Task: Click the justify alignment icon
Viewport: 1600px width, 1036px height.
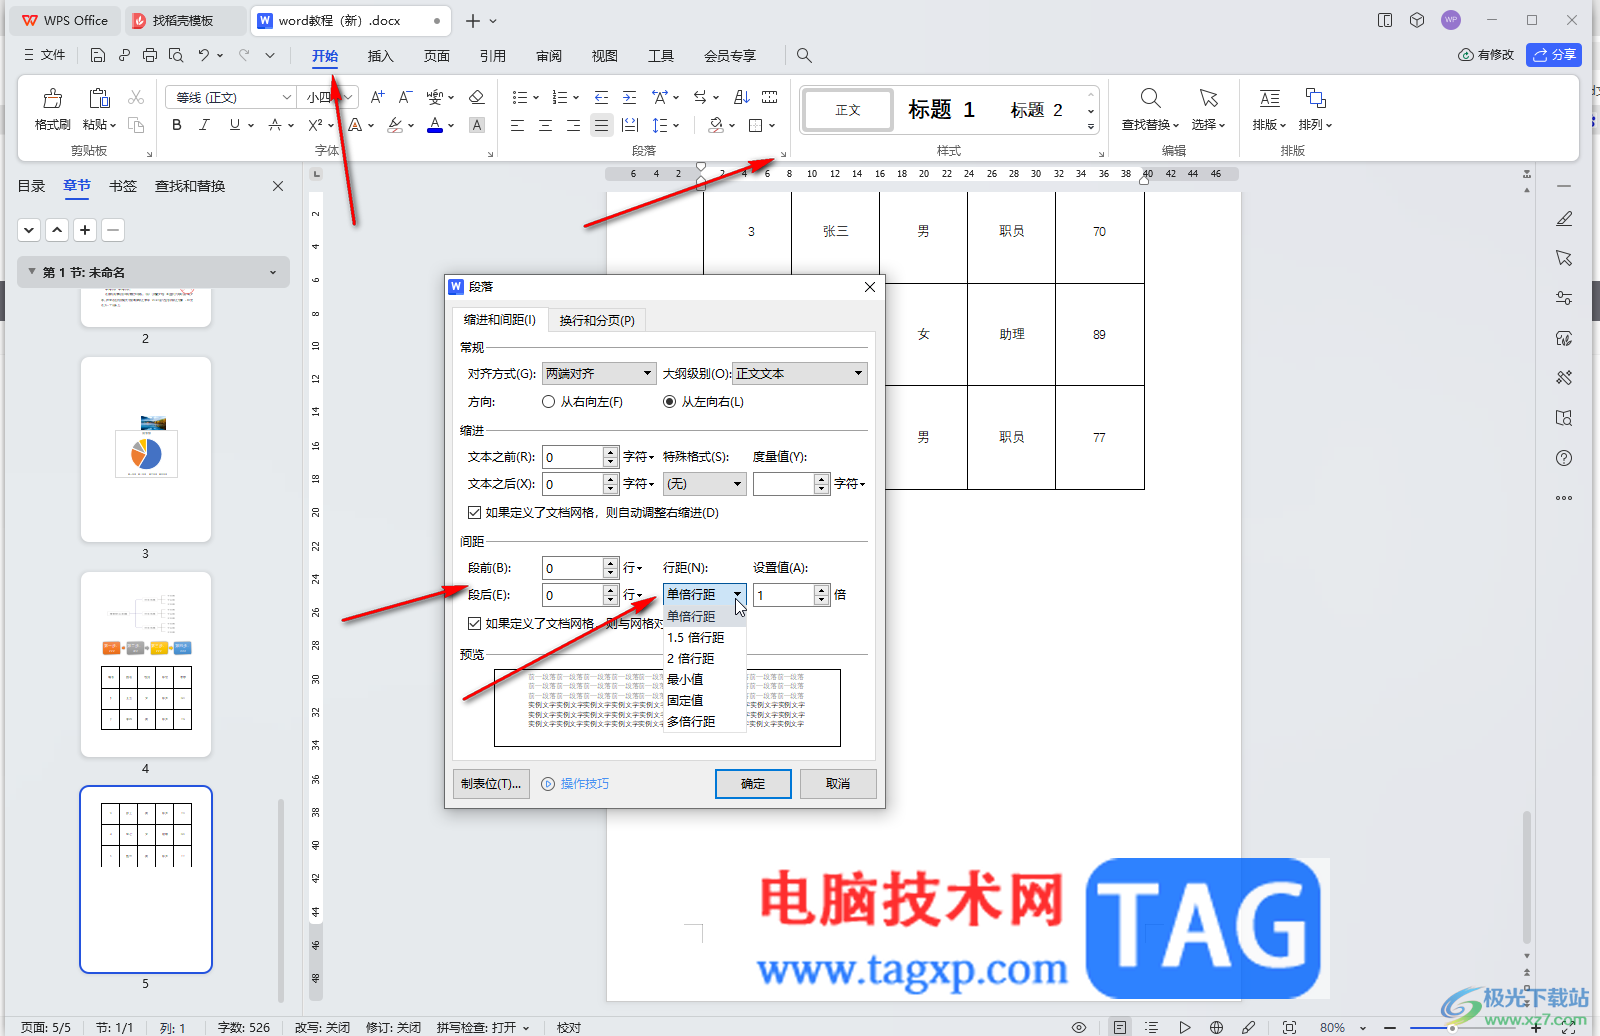Action: tap(601, 125)
